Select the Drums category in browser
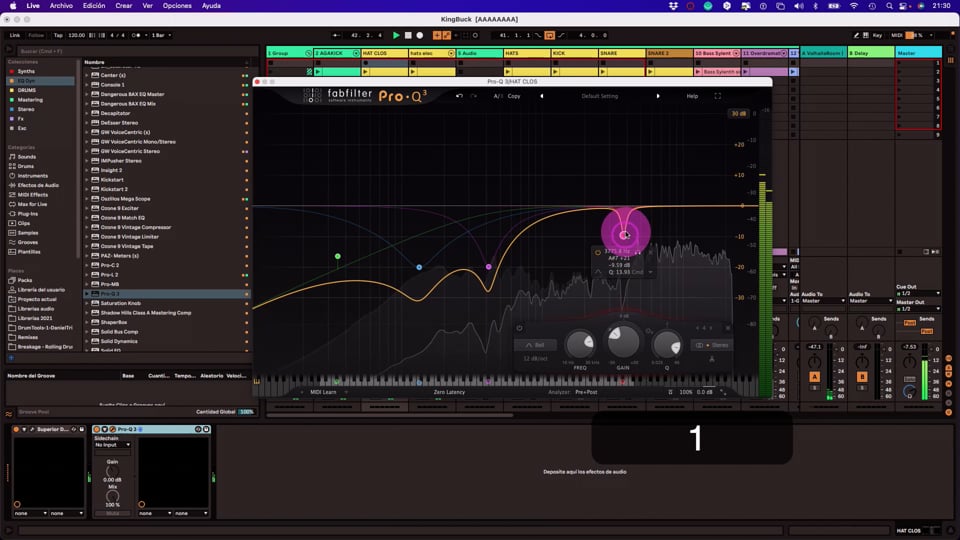This screenshot has height=540, width=960. pos(25,166)
